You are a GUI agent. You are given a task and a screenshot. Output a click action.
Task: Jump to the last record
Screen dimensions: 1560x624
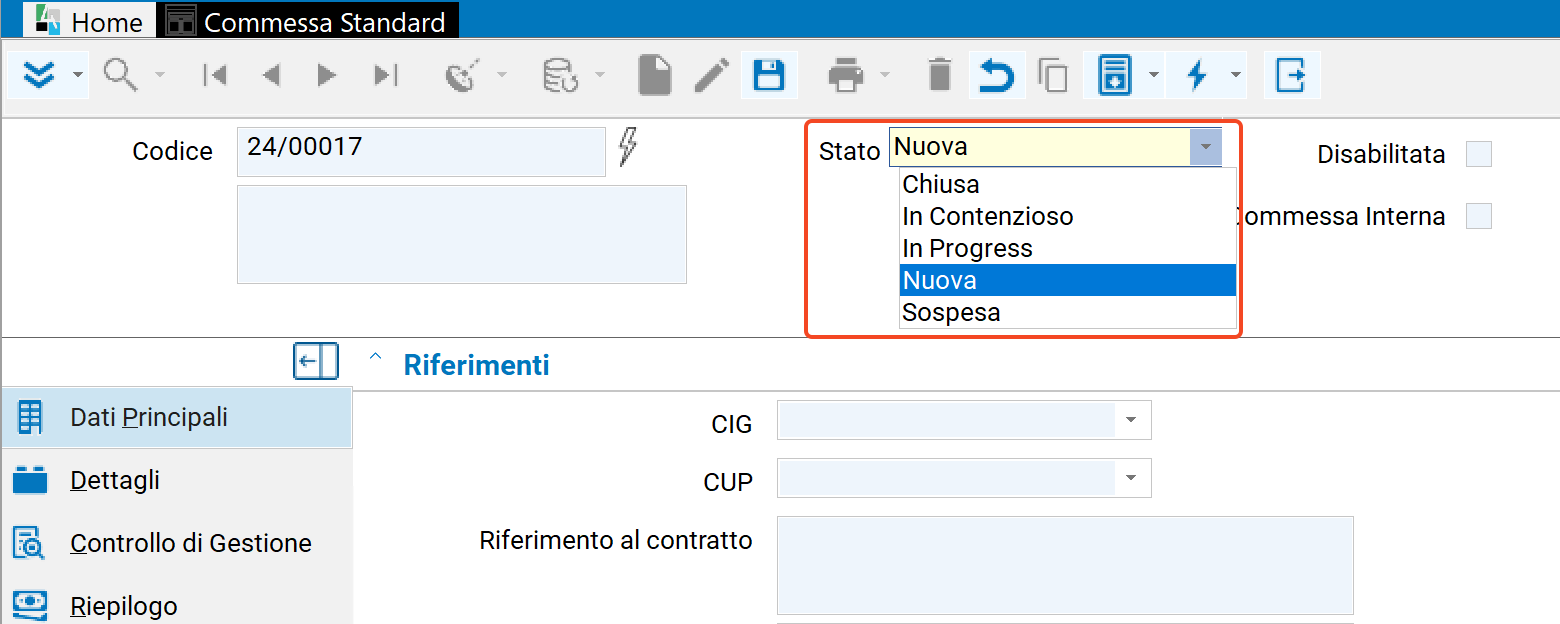coord(386,75)
